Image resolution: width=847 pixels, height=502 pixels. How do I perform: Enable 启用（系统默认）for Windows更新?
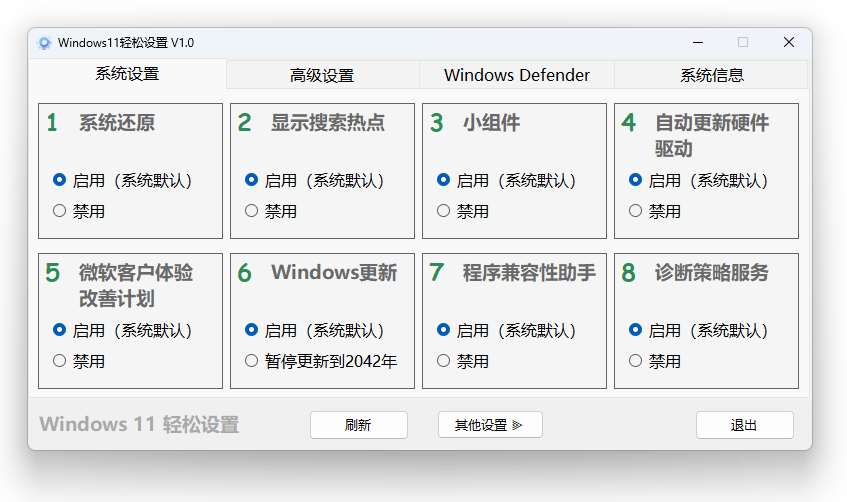pyautogui.click(x=252, y=330)
